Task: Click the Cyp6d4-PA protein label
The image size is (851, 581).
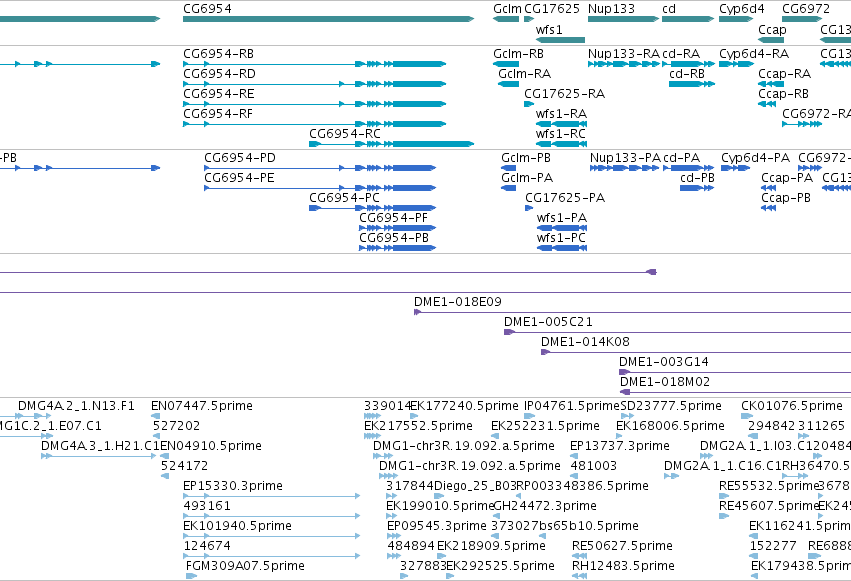Action: point(755,158)
